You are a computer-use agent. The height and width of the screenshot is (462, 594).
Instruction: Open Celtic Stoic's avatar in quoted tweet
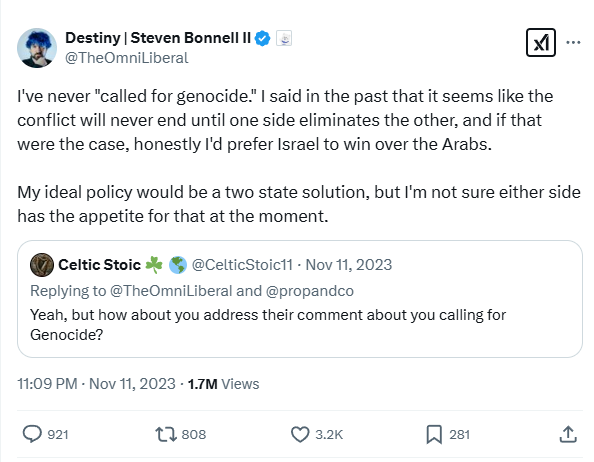pos(42,265)
